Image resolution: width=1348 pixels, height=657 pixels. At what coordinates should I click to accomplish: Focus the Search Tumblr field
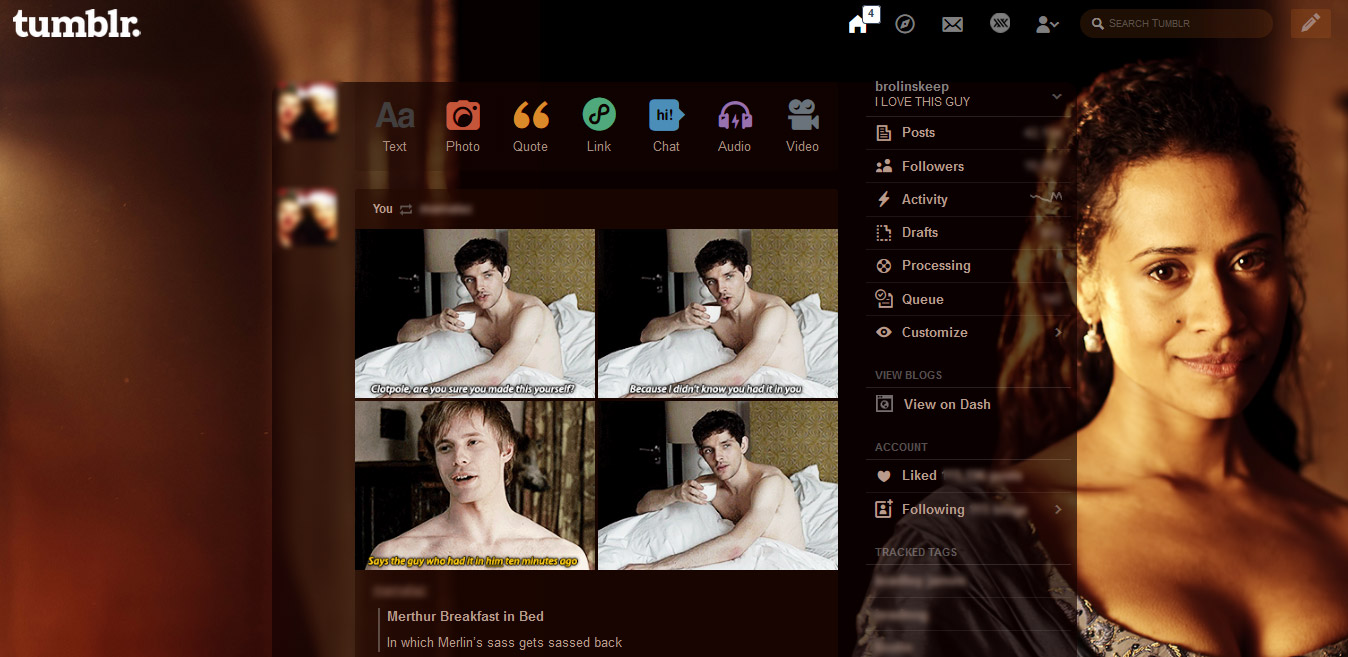[x=1176, y=23]
